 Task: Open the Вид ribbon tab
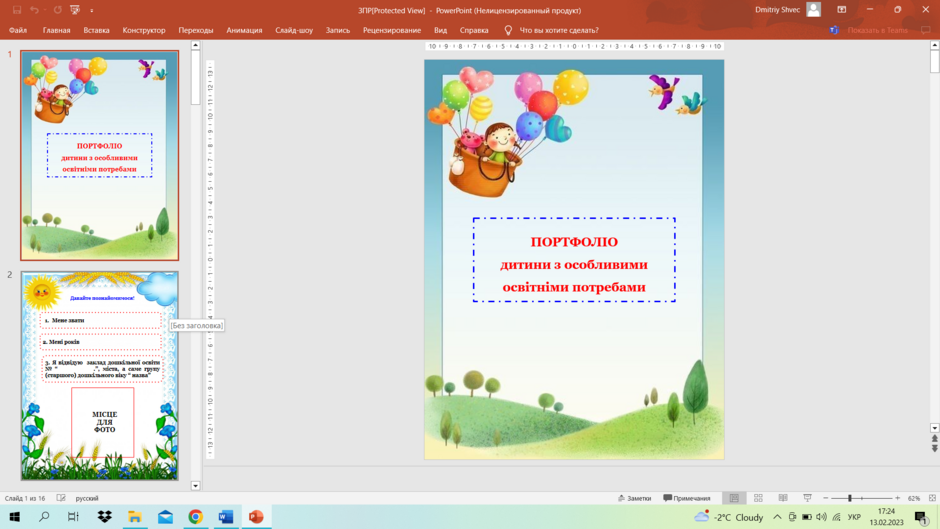point(441,30)
